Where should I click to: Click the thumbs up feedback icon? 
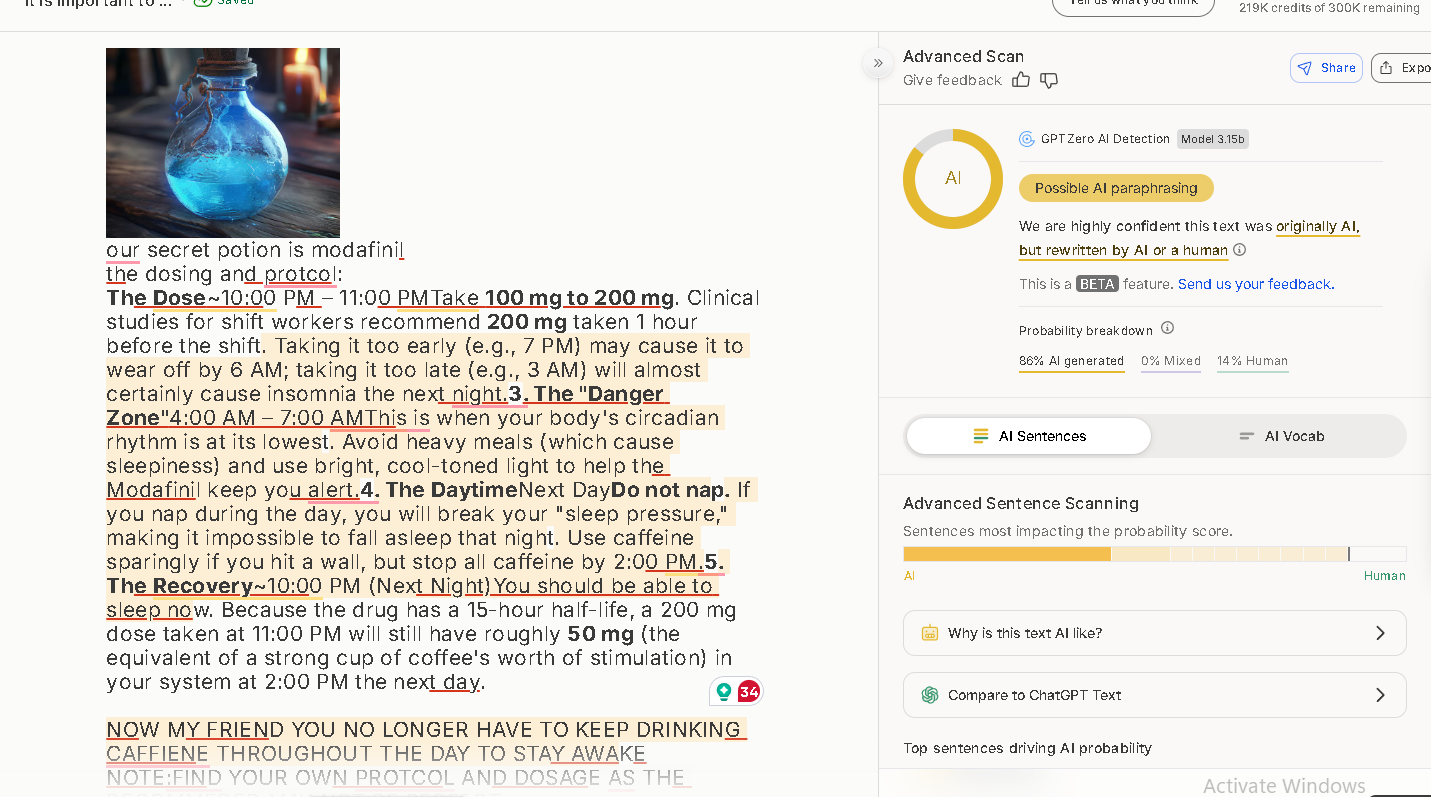(1020, 80)
